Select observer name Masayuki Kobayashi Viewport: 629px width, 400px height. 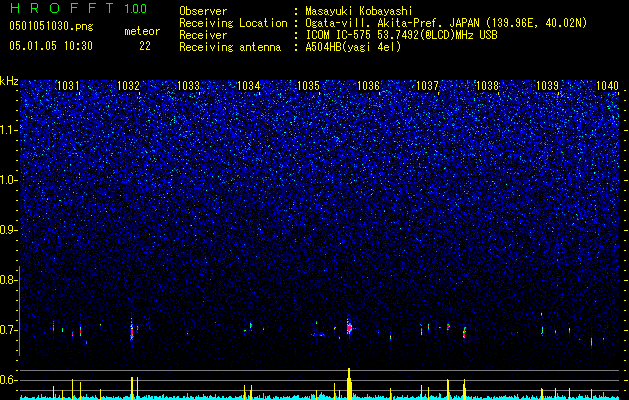pos(359,12)
